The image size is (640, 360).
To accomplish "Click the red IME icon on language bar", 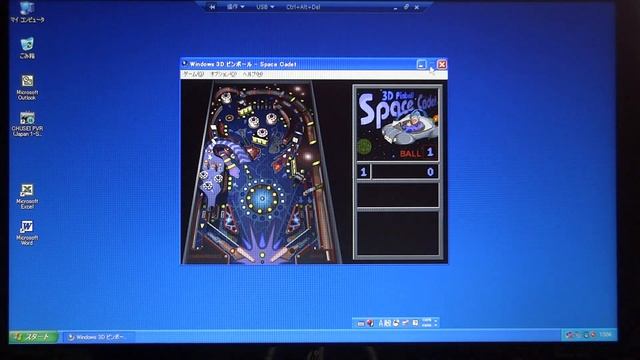I will [370, 323].
